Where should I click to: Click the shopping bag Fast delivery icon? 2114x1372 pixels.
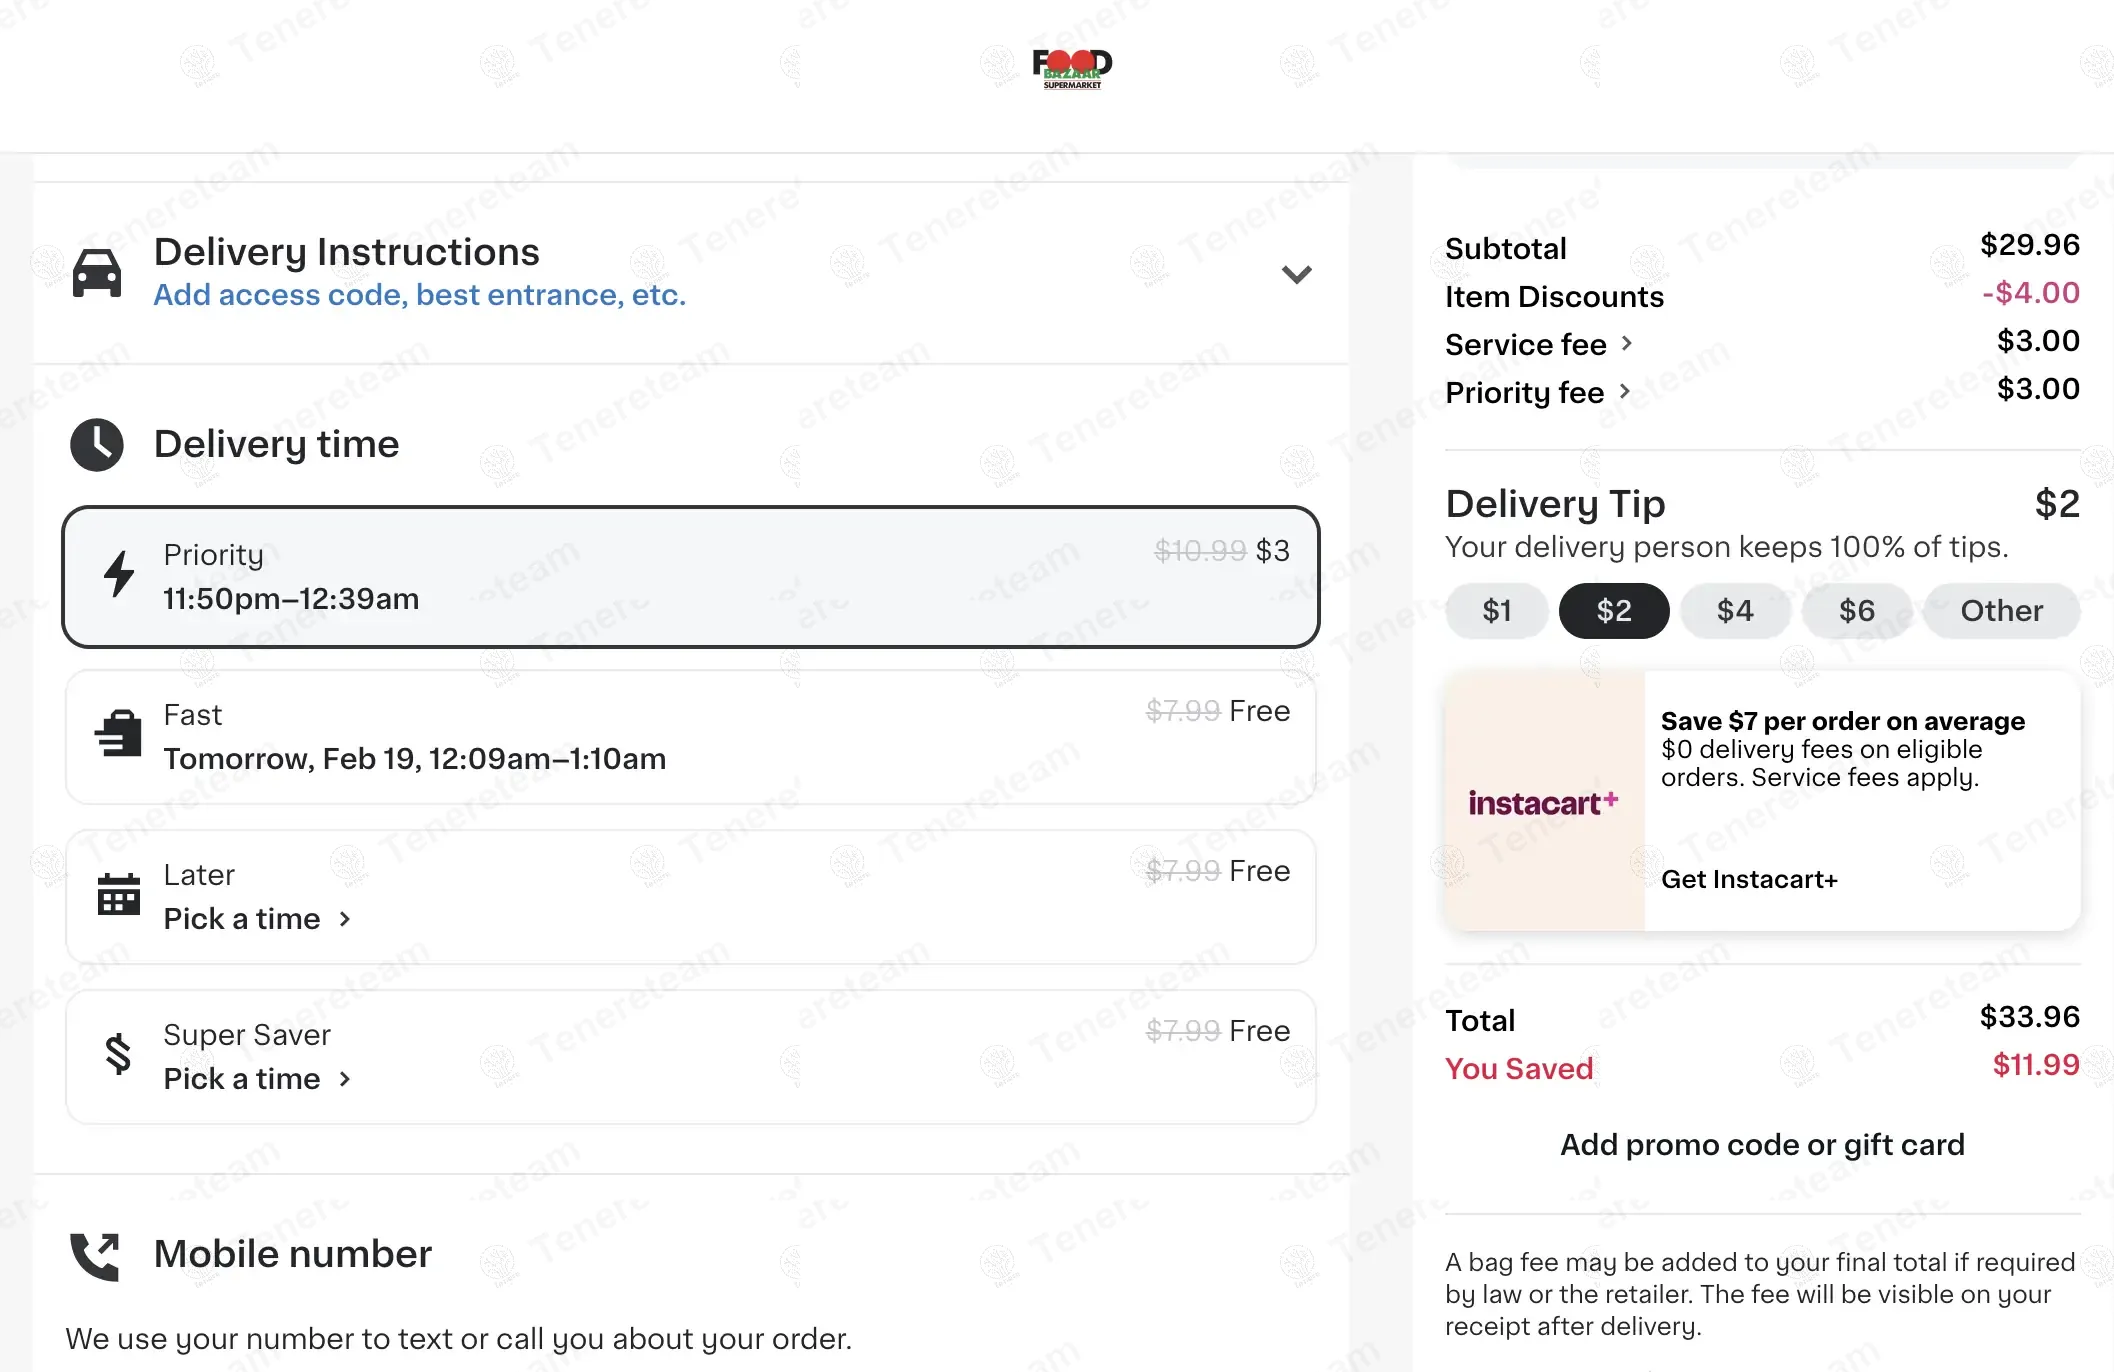(119, 734)
